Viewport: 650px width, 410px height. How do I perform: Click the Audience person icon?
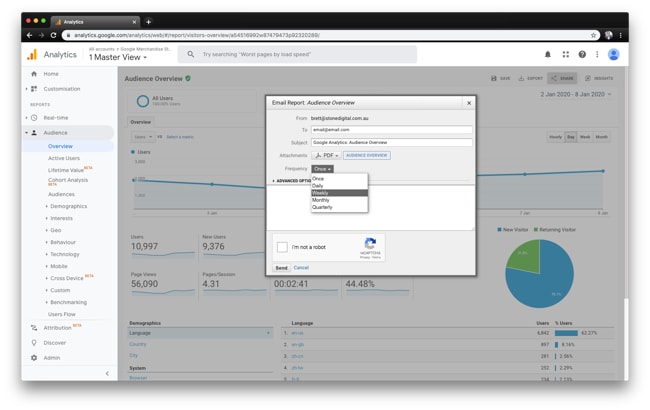34,133
